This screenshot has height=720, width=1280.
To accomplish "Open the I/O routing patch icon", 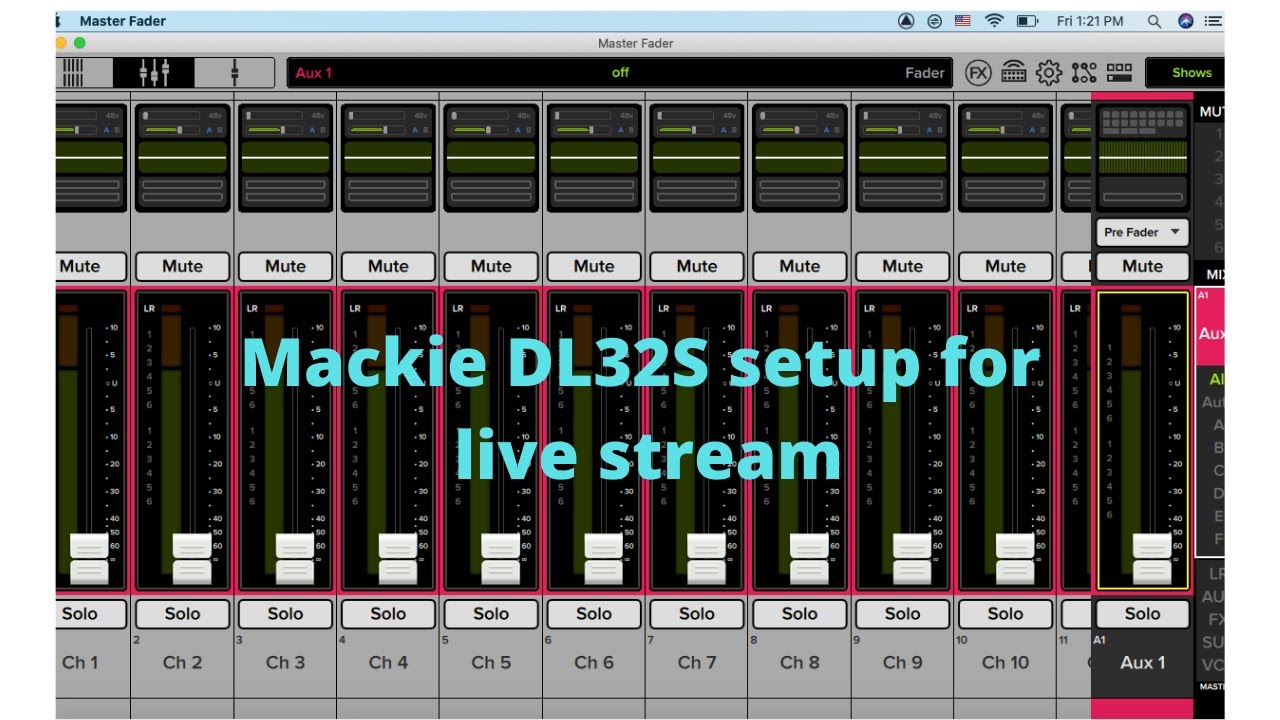I will (x=1084, y=72).
